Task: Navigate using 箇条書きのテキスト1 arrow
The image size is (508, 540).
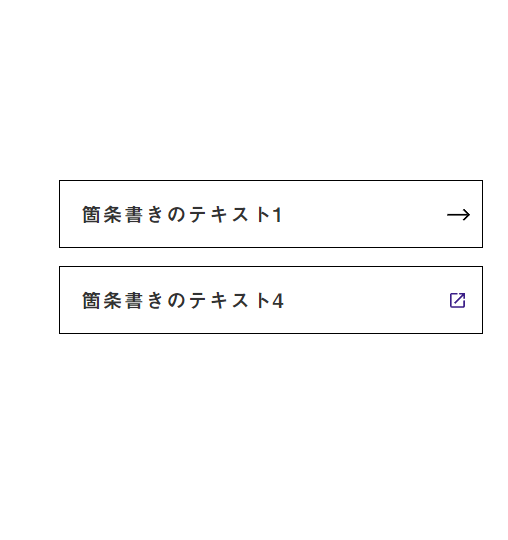Action: [458, 215]
